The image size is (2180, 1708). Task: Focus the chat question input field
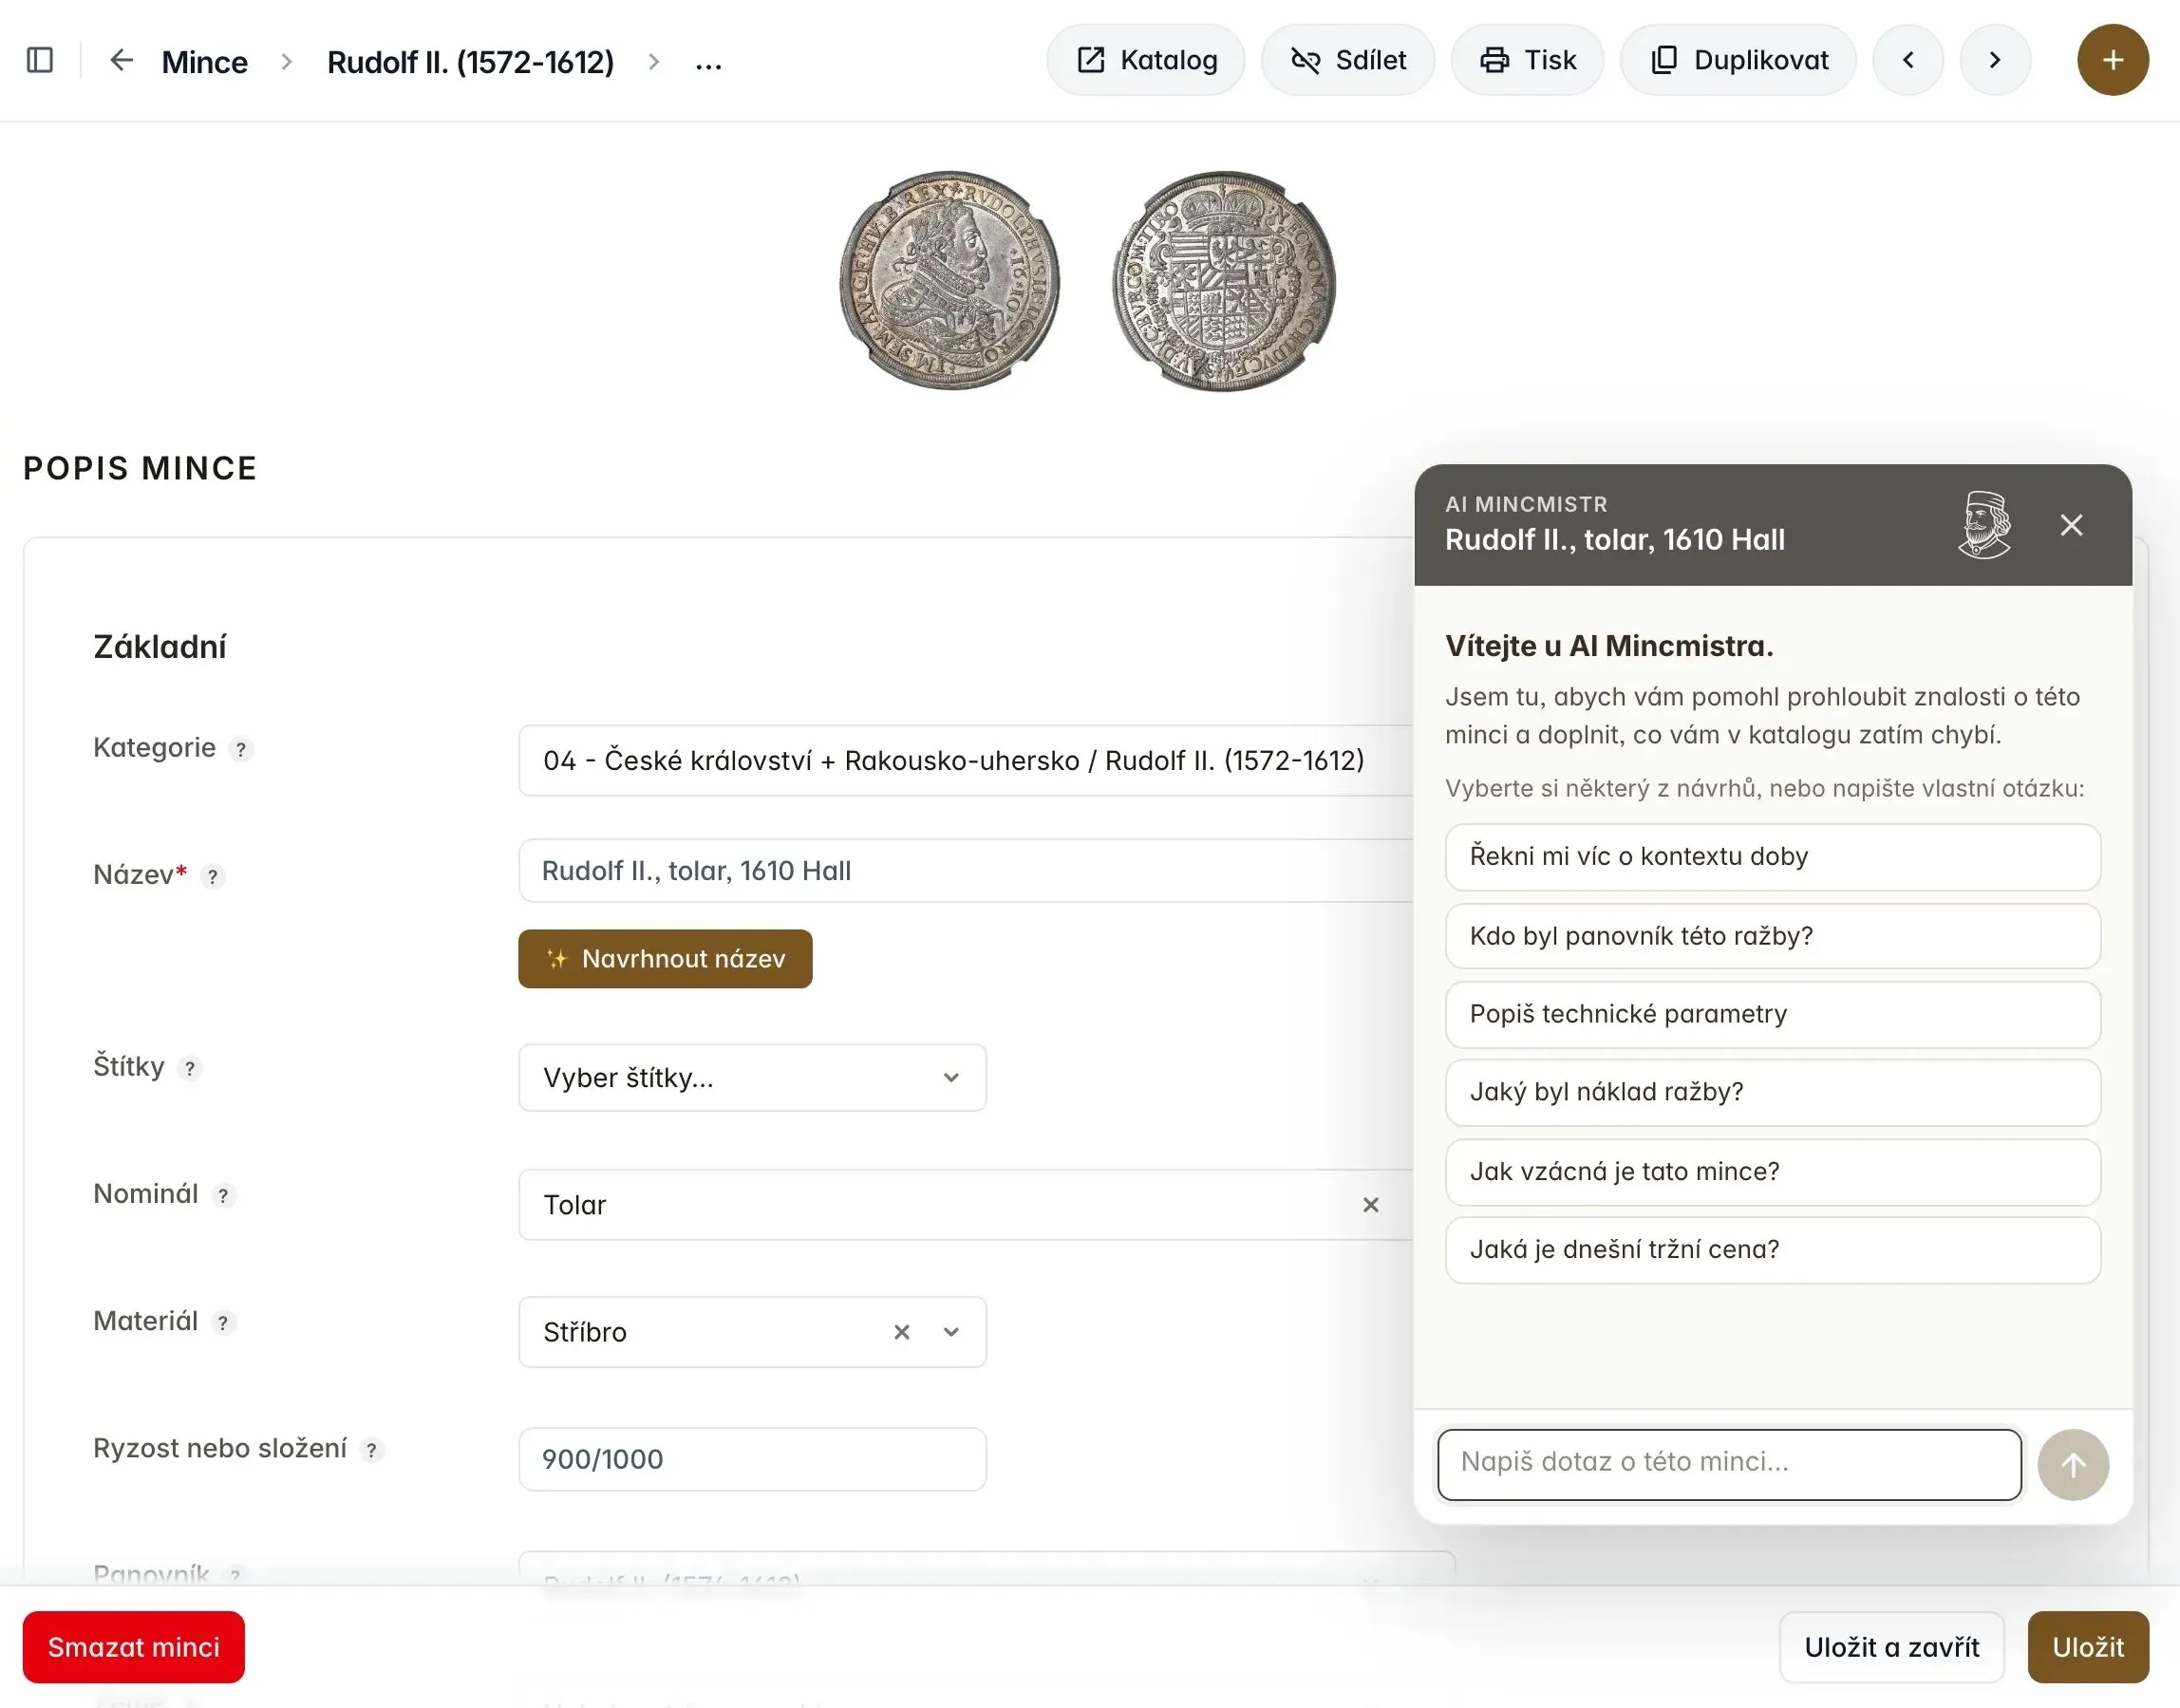1729,1465
